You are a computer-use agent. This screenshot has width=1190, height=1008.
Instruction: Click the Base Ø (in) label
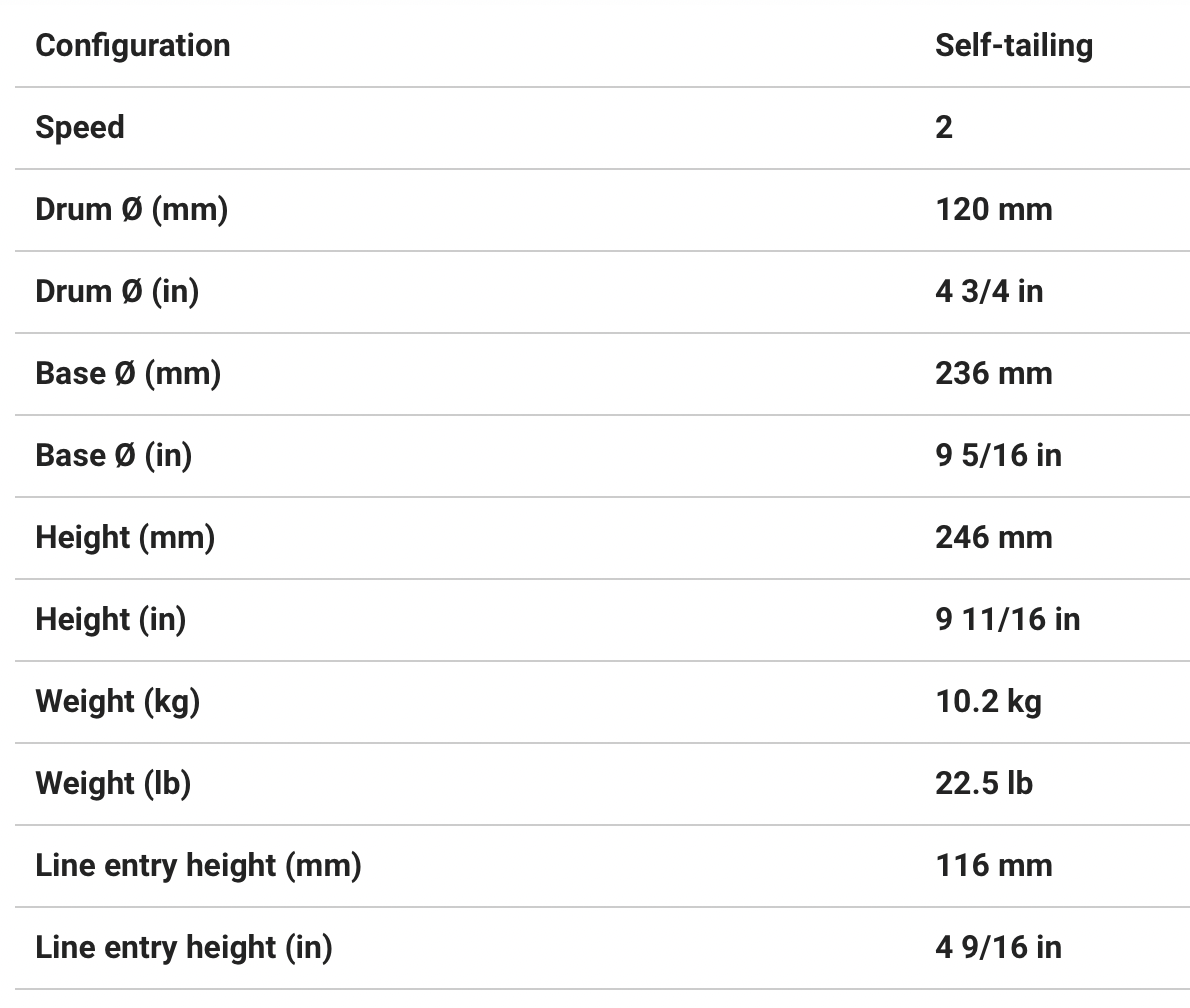[x=113, y=456]
